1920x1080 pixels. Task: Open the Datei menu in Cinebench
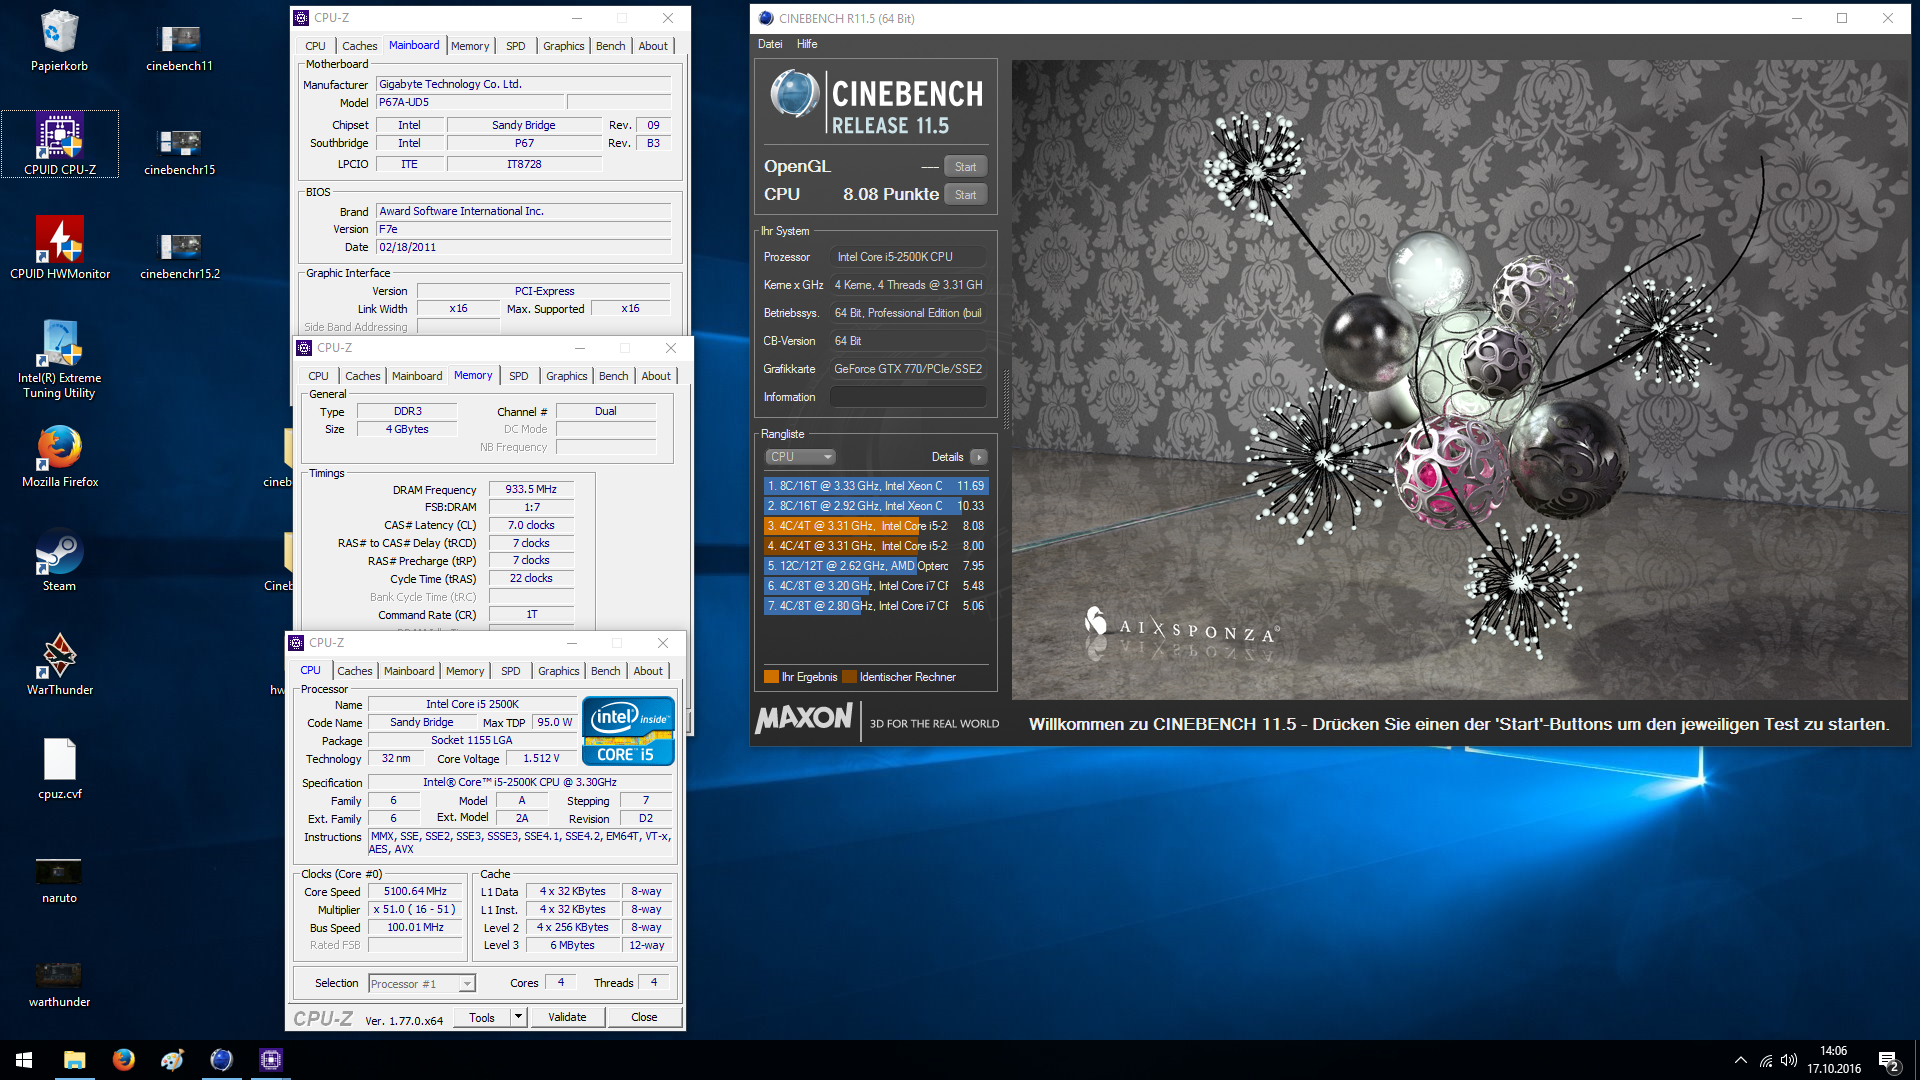pos(770,44)
